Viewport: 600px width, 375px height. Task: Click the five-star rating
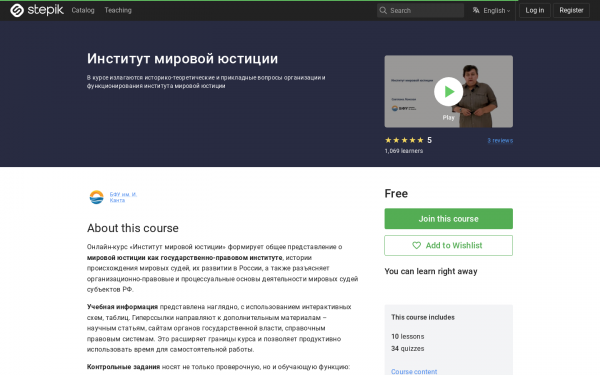tap(404, 140)
